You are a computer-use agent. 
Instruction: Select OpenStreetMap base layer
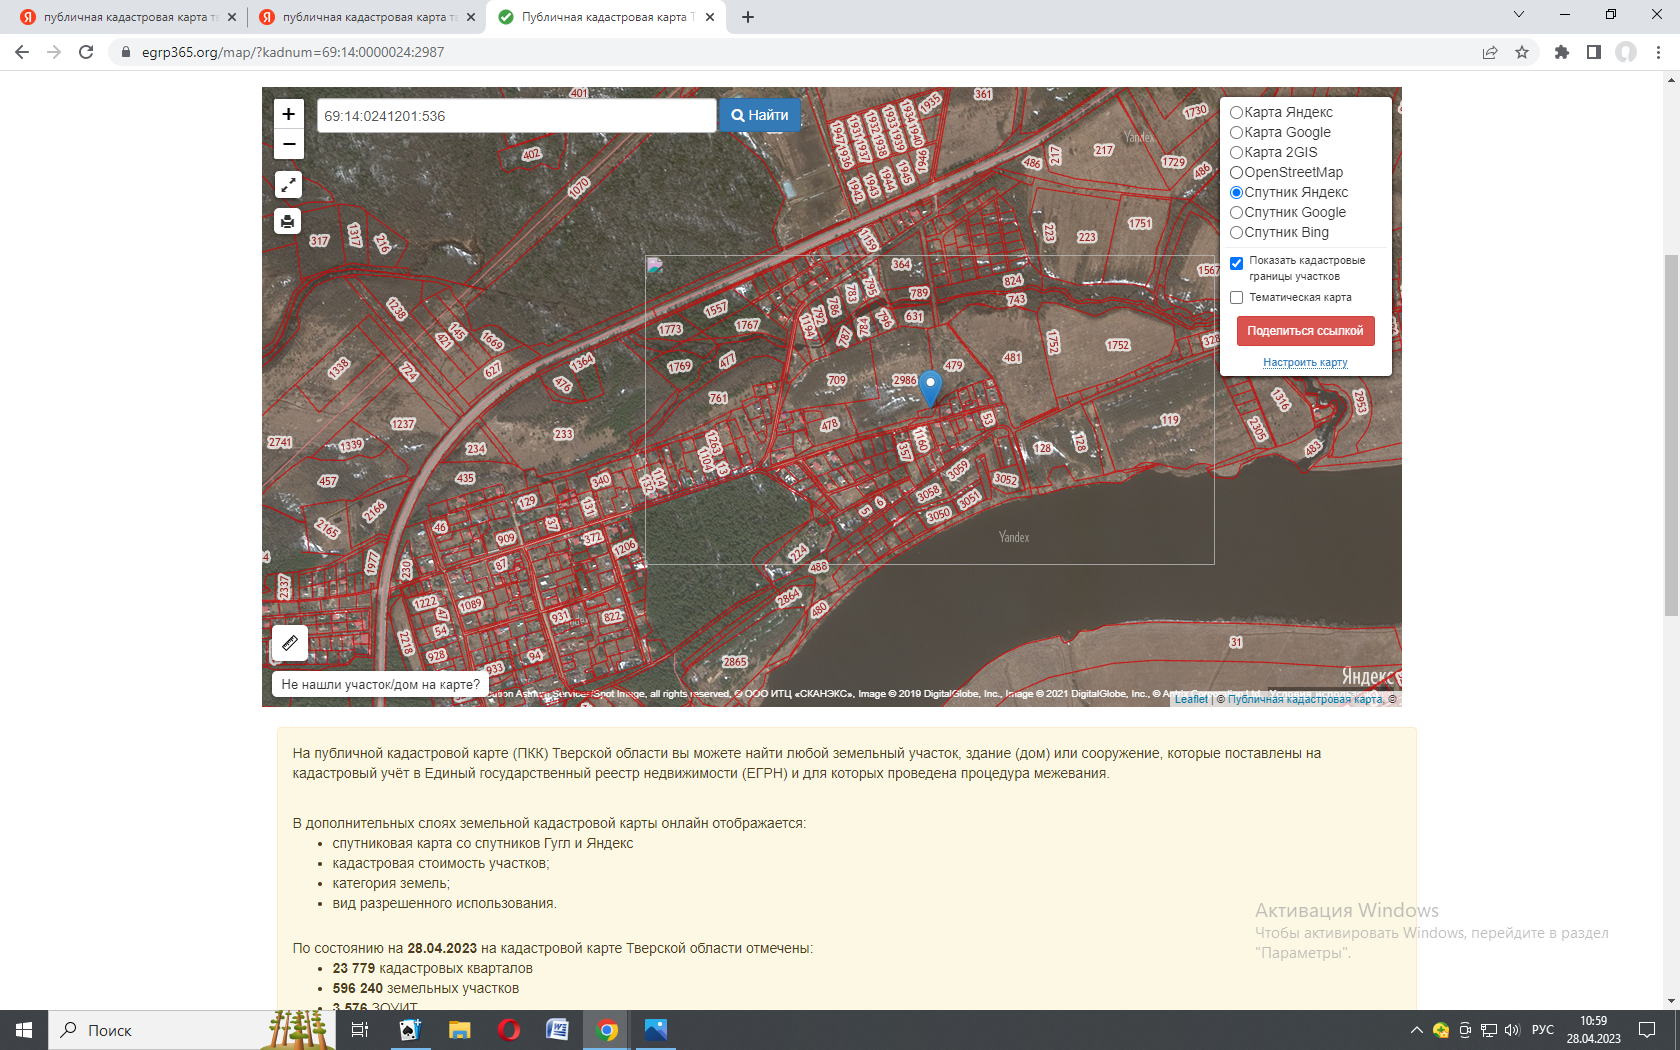(x=1236, y=172)
